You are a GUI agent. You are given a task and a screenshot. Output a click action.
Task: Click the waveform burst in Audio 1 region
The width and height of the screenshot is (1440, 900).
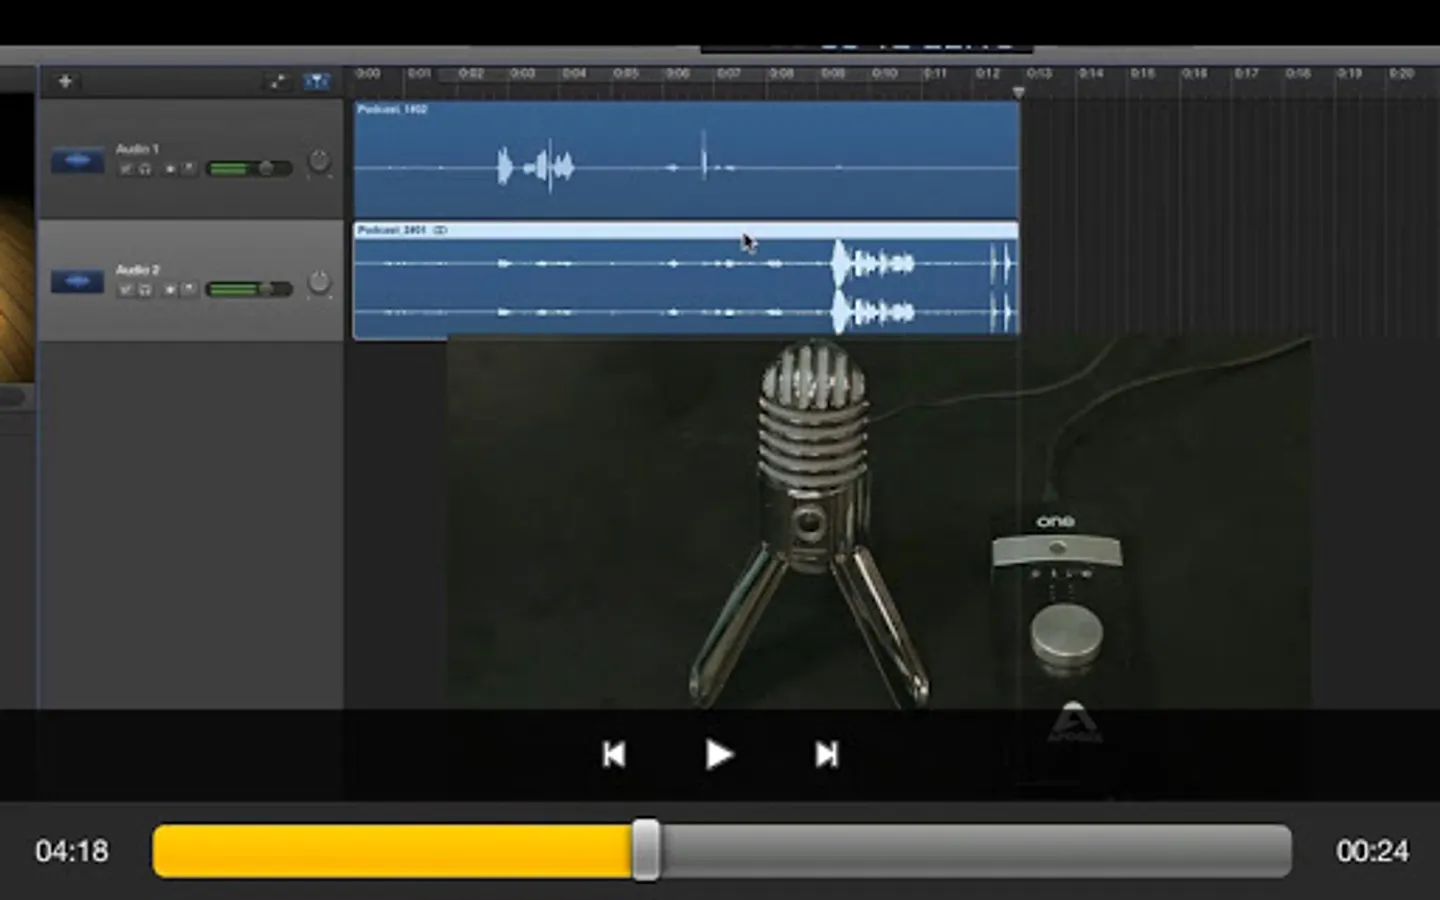point(536,166)
